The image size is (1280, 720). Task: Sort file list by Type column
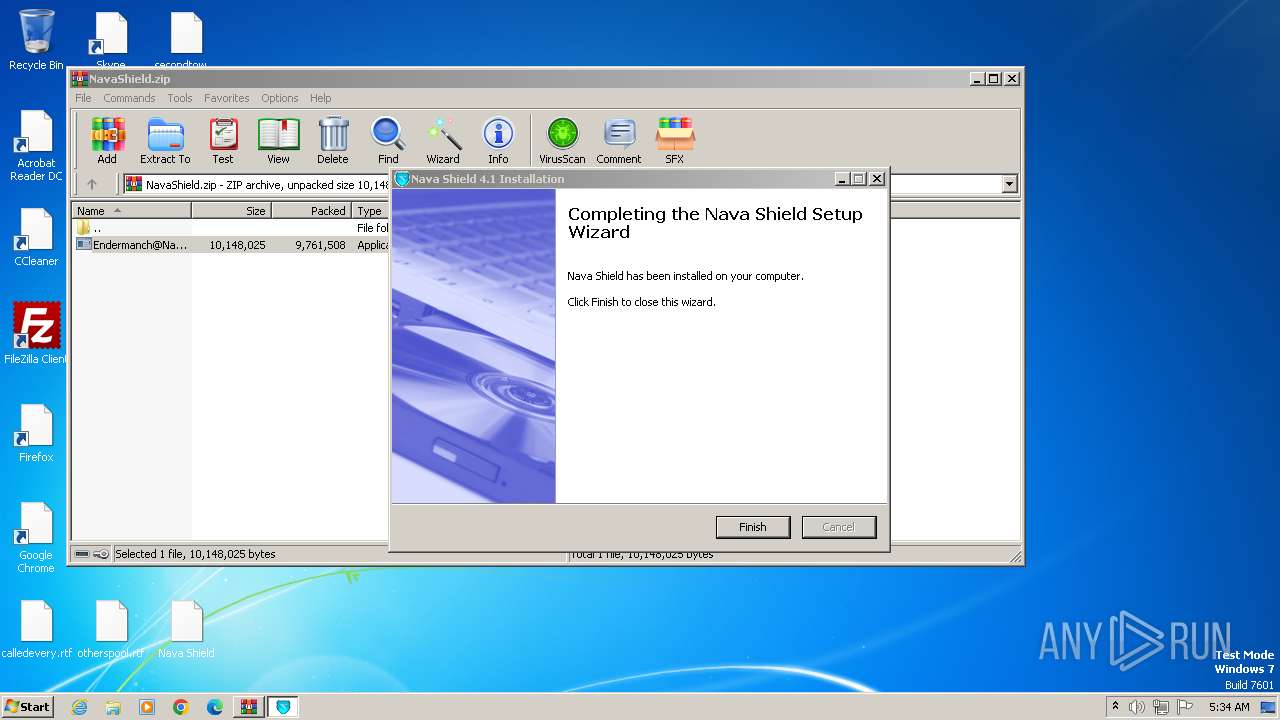pos(371,211)
